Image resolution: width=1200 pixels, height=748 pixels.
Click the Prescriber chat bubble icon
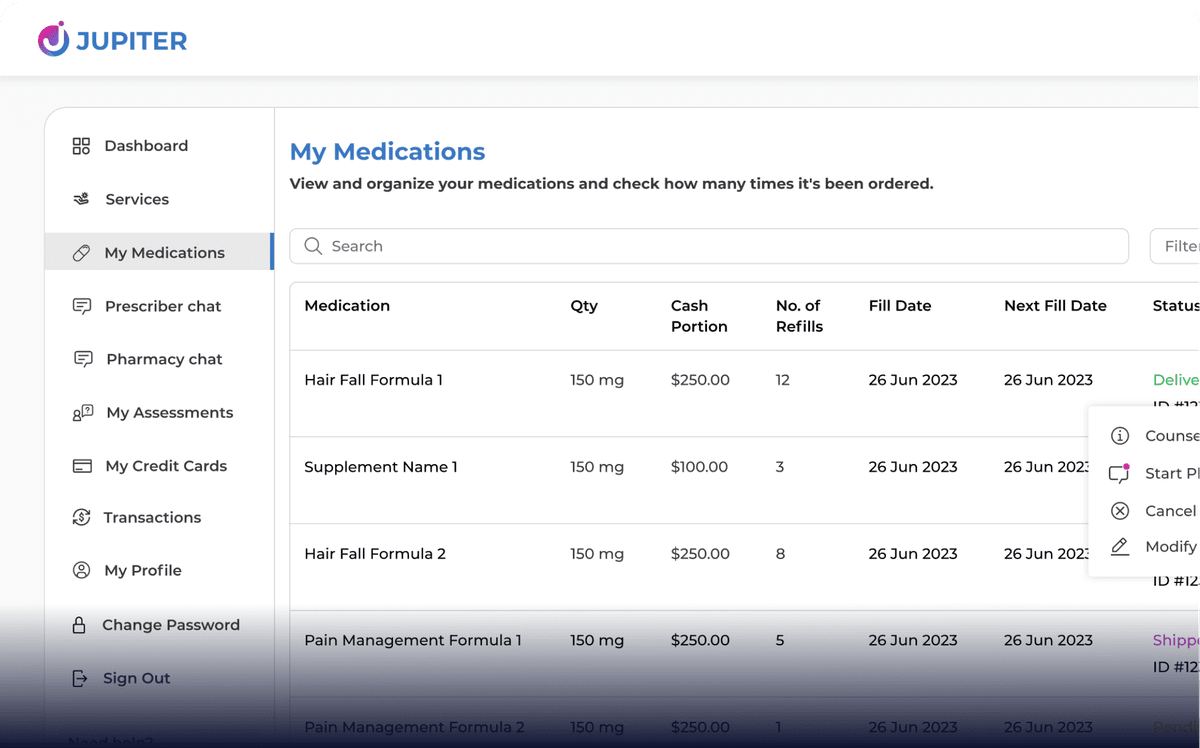click(x=82, y=306)
